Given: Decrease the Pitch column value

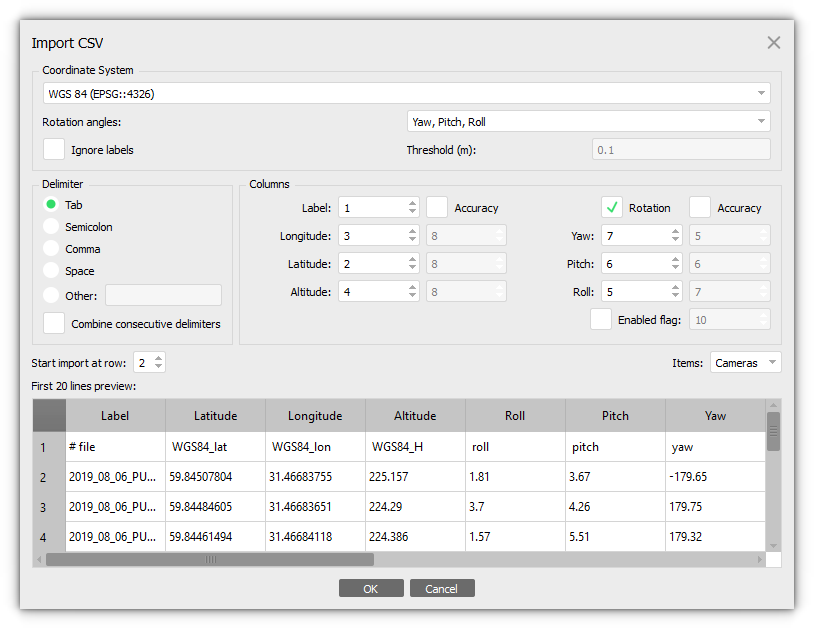Looking at the screenshot, I should pos(675,268).
